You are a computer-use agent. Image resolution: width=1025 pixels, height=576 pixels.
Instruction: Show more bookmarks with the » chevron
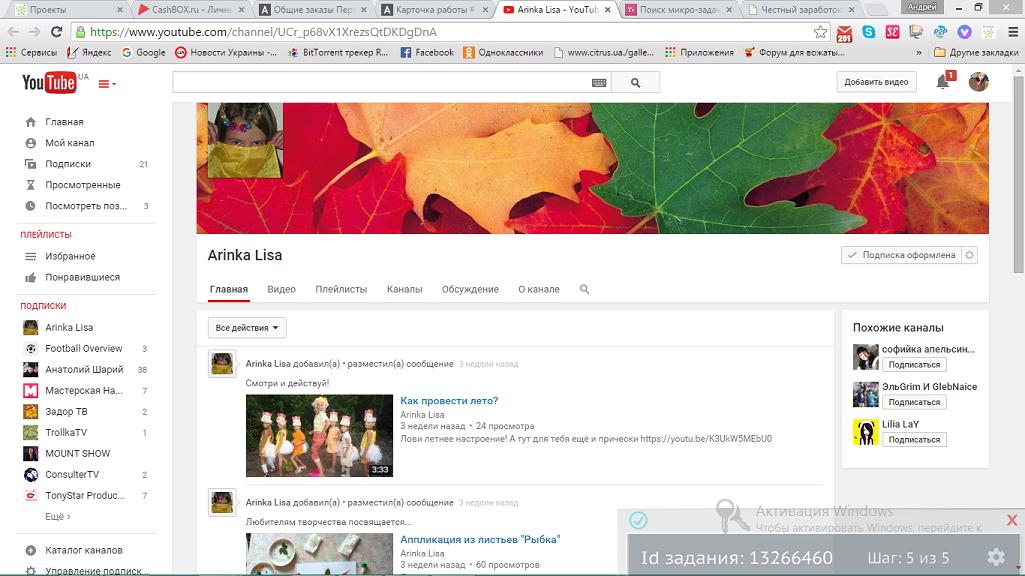point(919,52)
